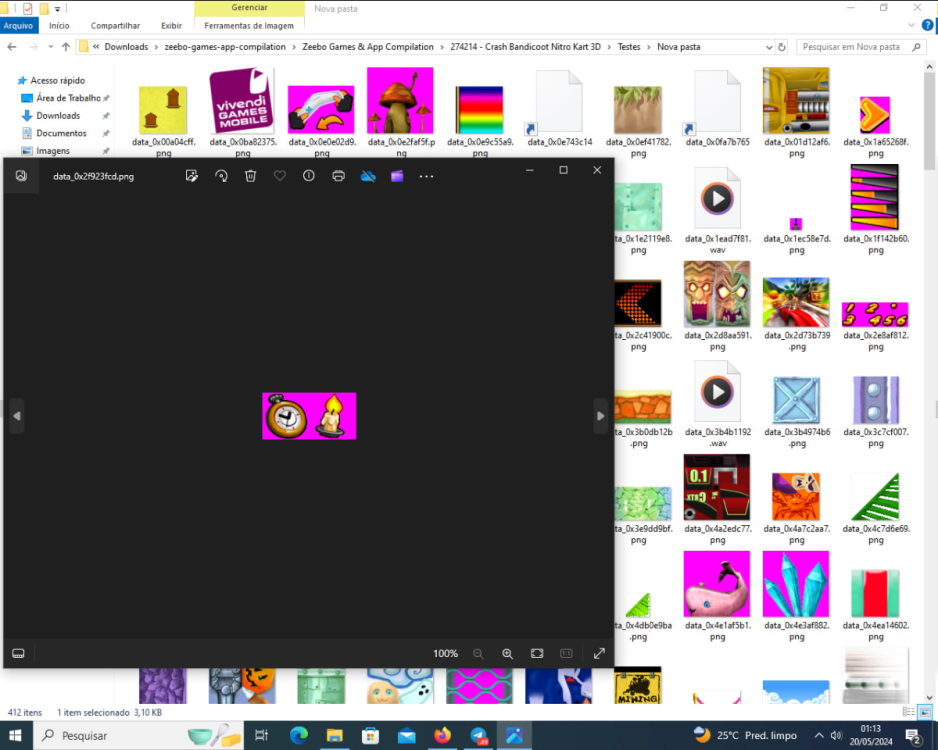
Task: Open the more options (...) menu in Photos
Action: point(425,175)
